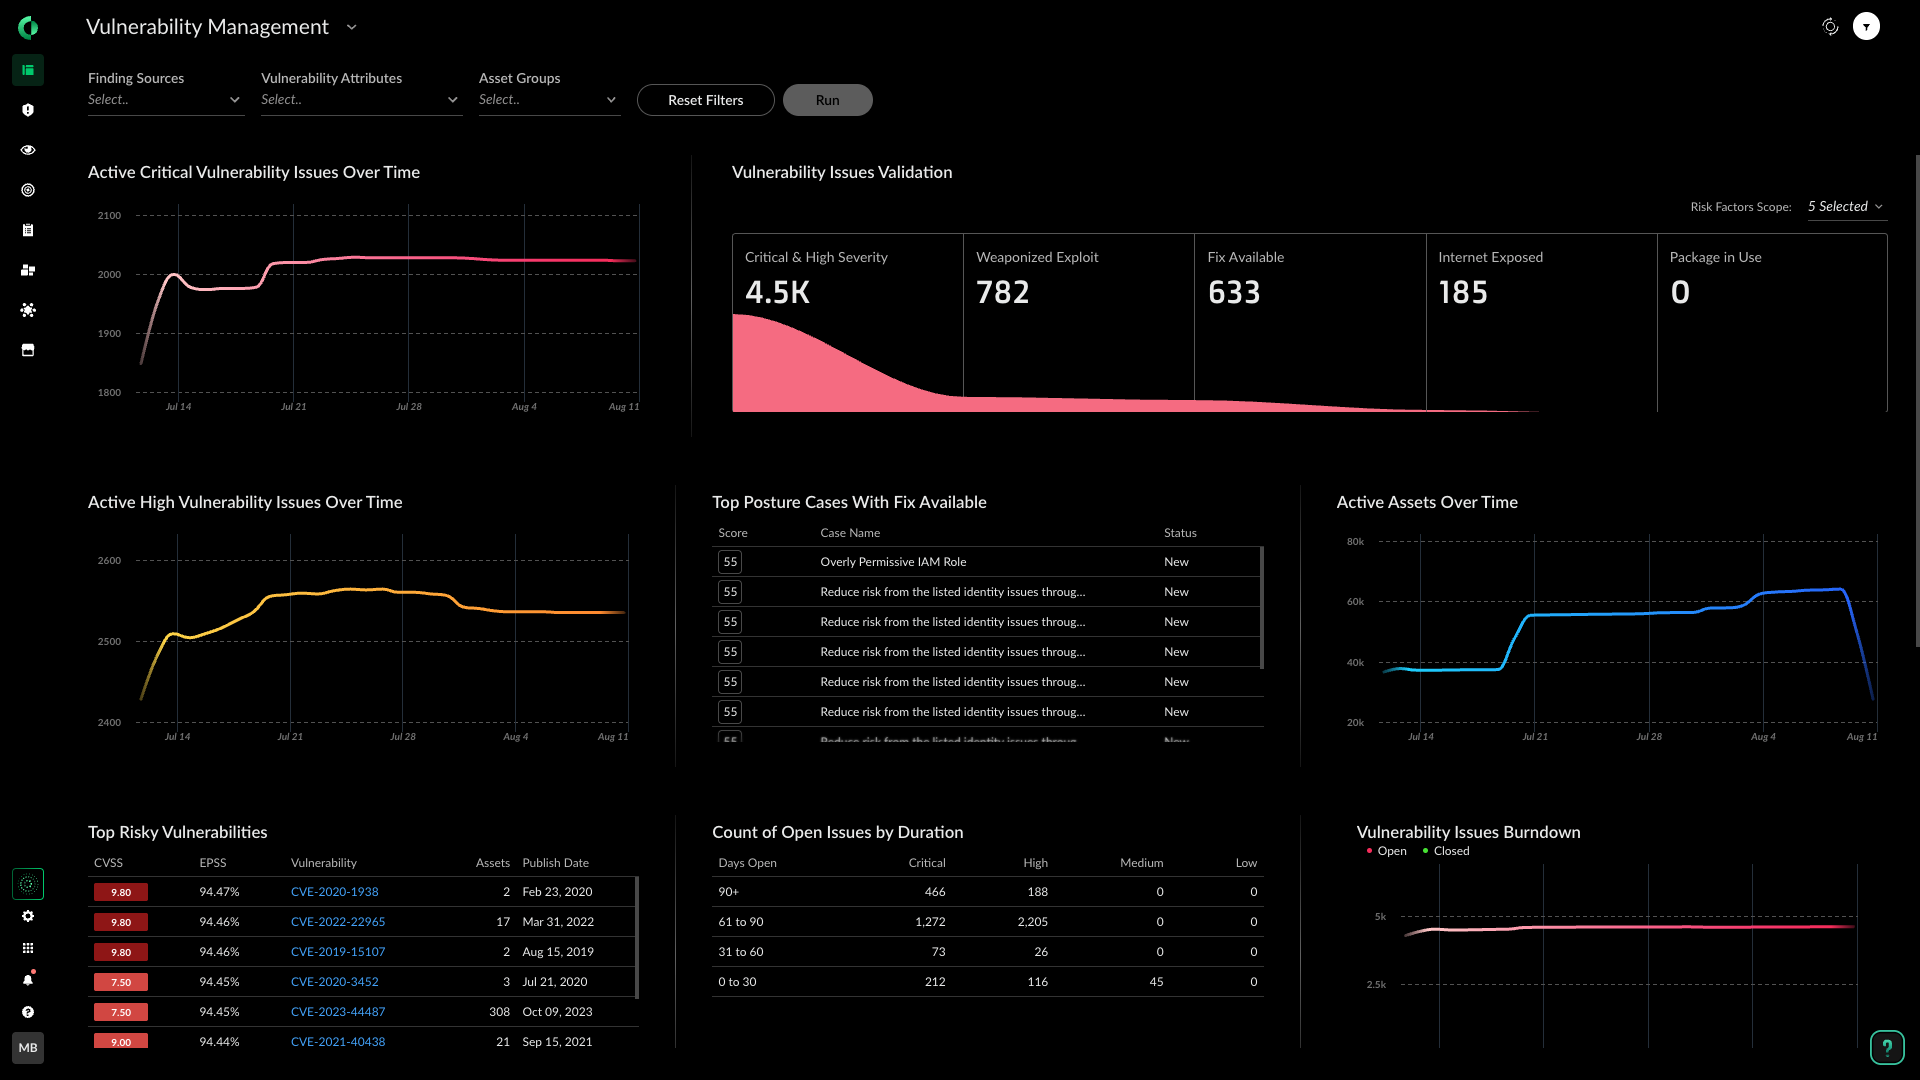
Task: Click the target icon in sidebar
Action: click(28, 190)
